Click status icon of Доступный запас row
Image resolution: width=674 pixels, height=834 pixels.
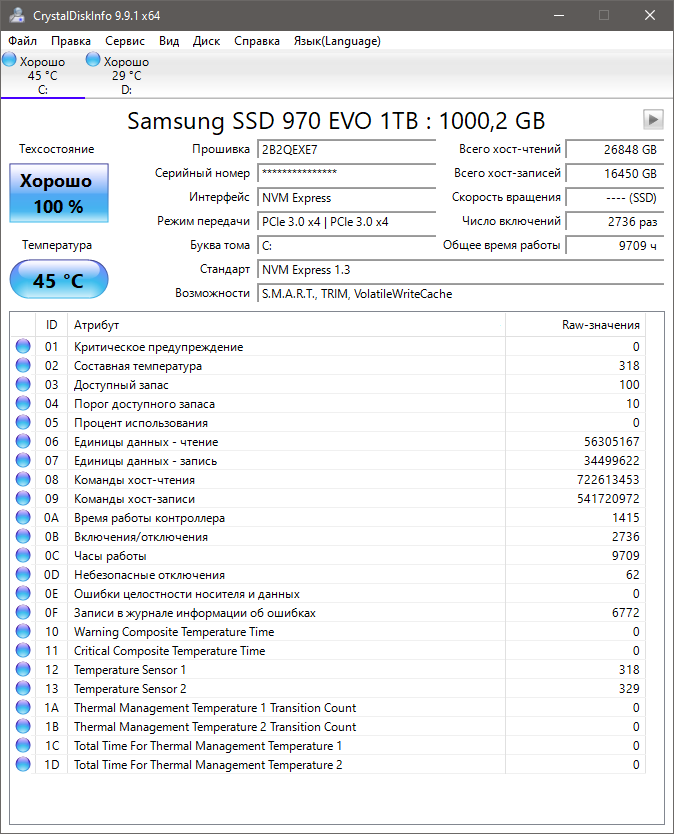click(23, 384)
